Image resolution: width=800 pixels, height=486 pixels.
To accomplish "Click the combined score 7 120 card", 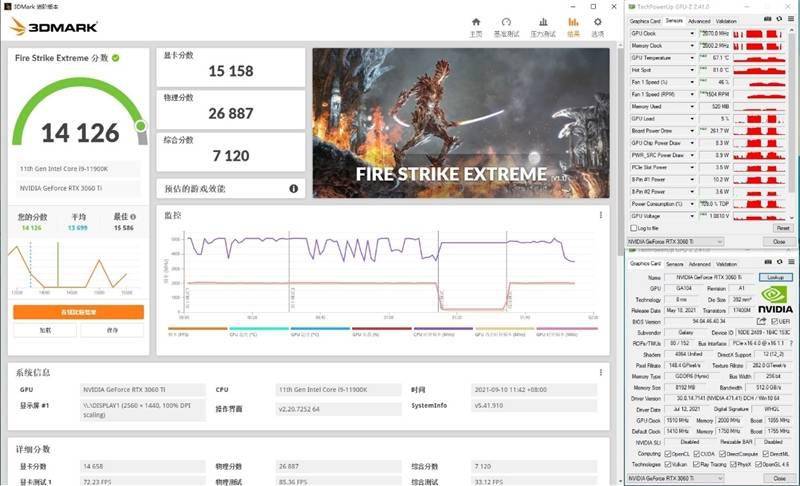I will (x=231, y=152).
